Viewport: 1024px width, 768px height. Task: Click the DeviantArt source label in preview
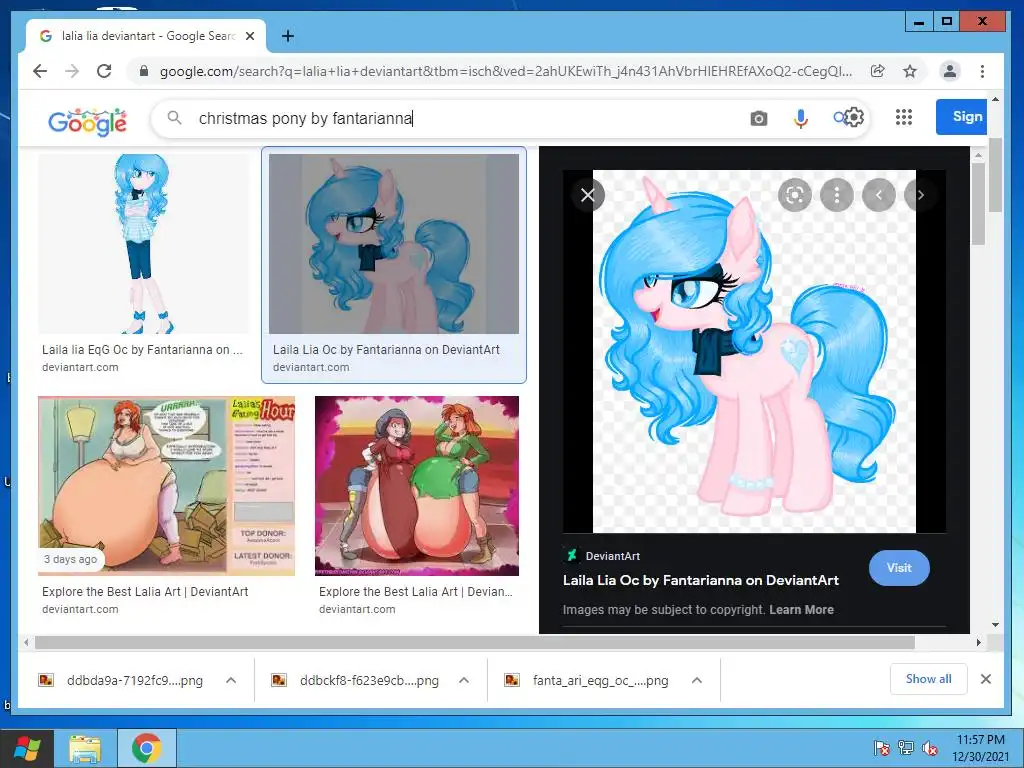613,556
